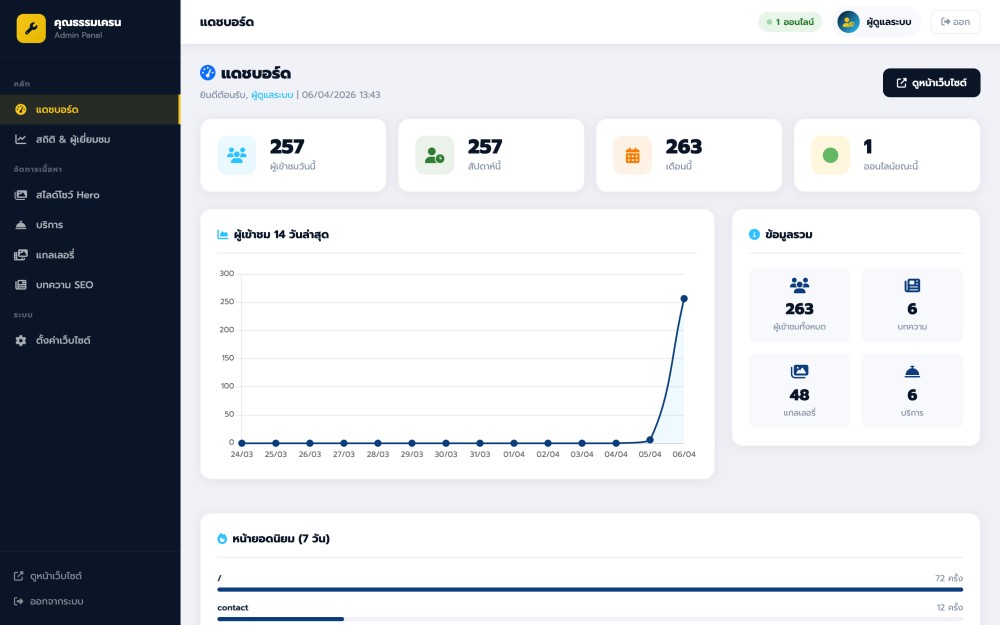
Task: Click the weekly visitors user-clock icon
Action: (434, 155)
